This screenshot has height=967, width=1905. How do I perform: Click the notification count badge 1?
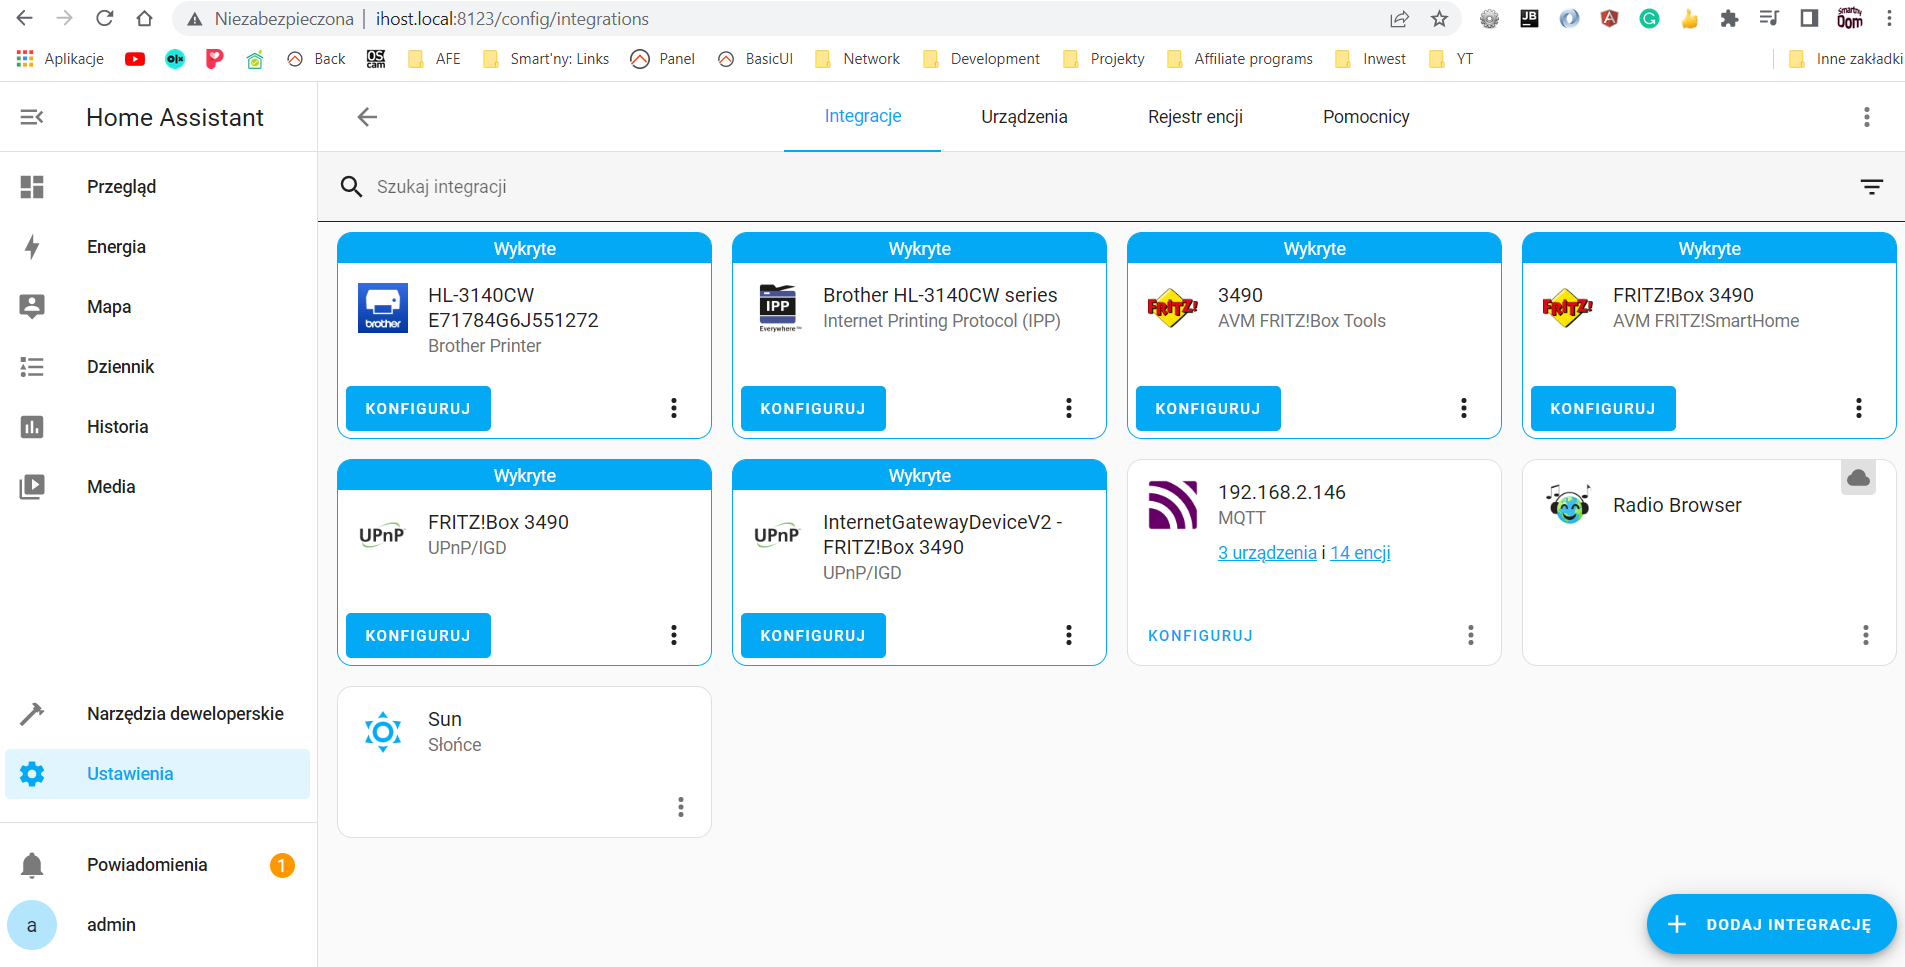coord(282,865)
